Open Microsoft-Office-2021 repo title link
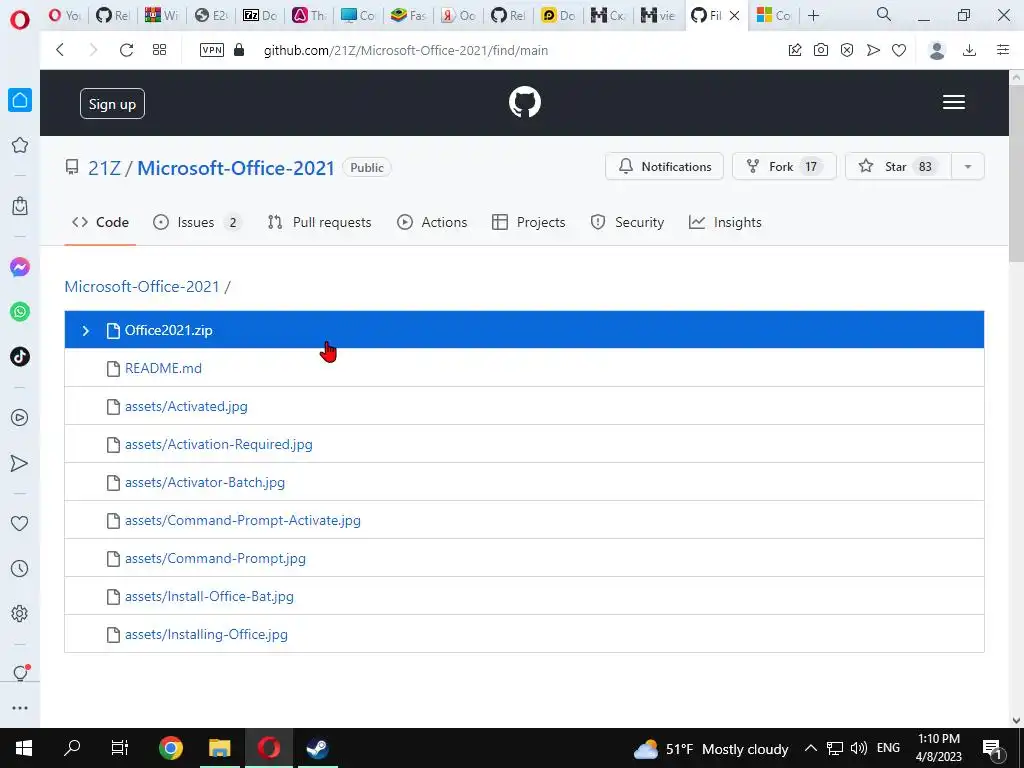The image size is (1024, 768). pos(236,168)
